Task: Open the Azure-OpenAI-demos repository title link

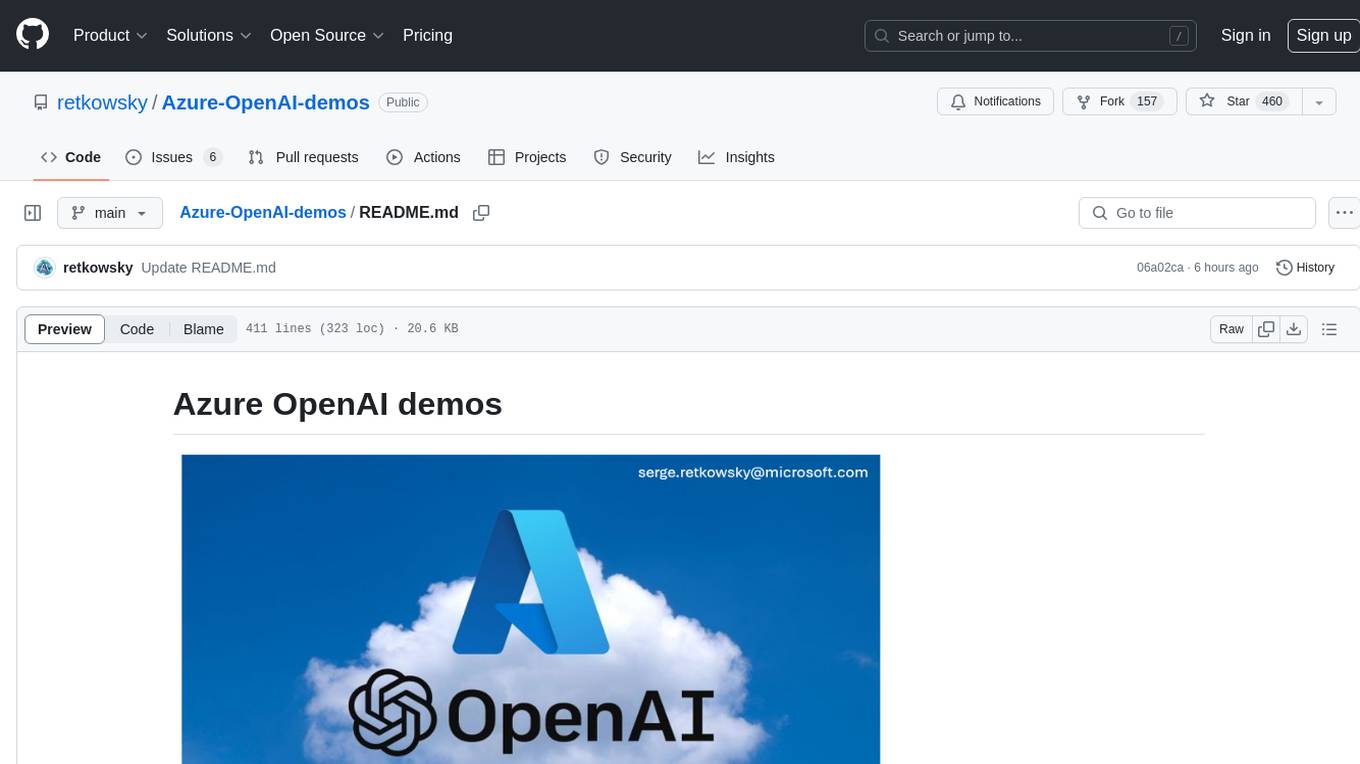Action: (x=265, y=102)
